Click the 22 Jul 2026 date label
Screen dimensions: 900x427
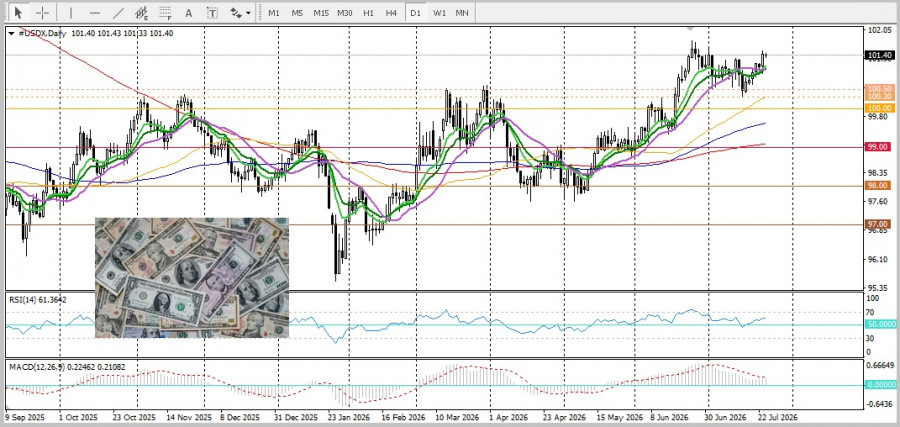(778, 417)
